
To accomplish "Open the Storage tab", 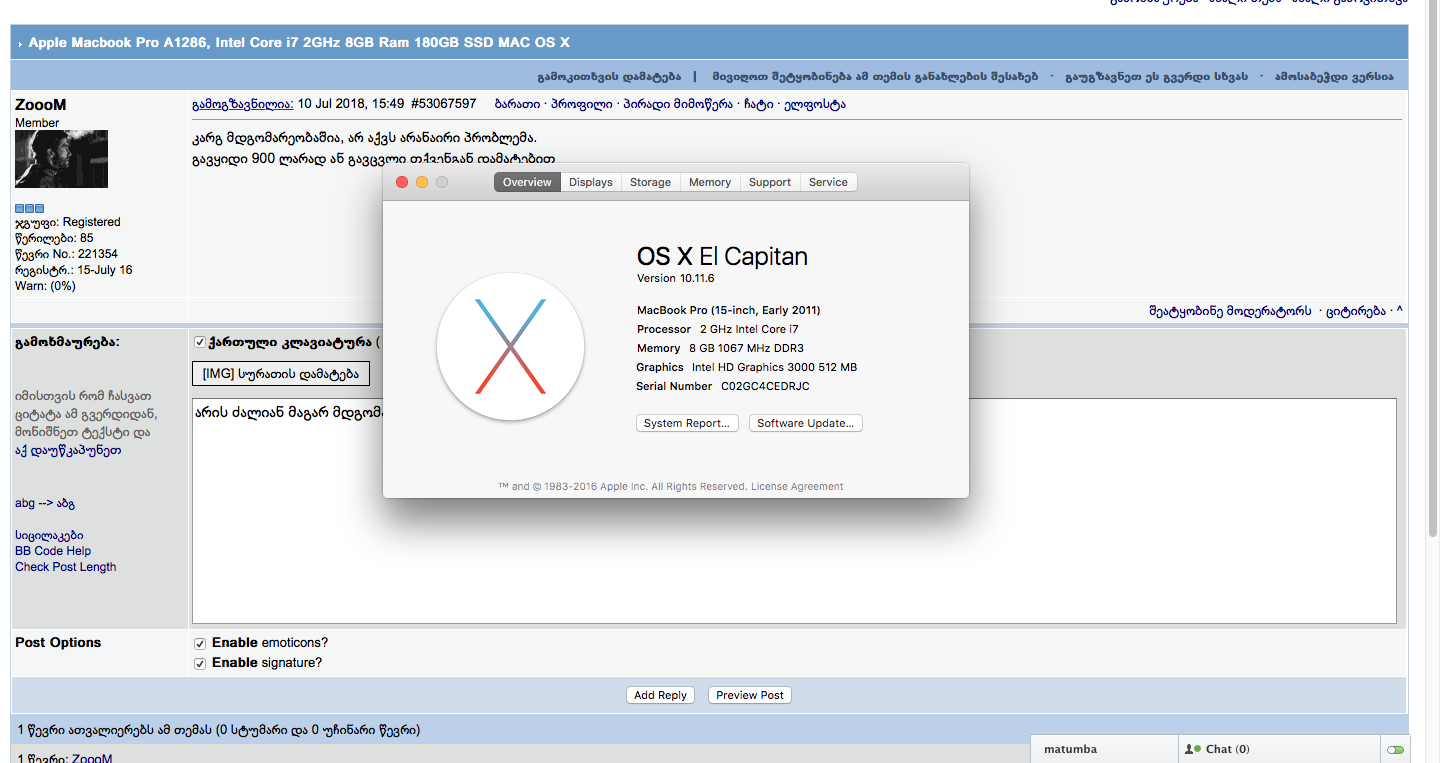I will pyautogui.click(x=651, y=182).
